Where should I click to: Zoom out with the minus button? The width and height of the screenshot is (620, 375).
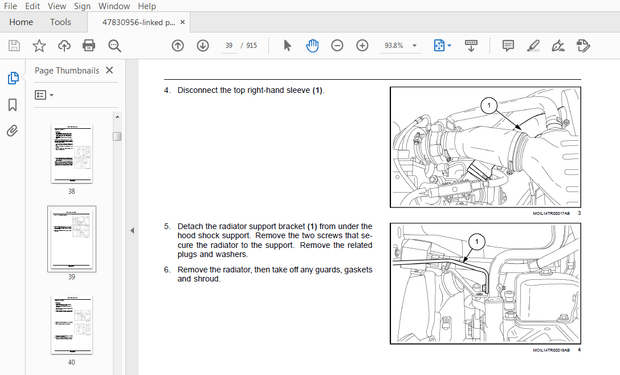click(337, 46)
